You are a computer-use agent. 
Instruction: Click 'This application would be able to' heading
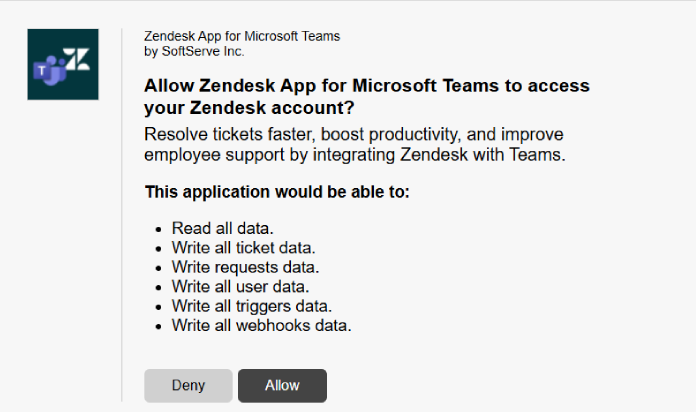277,192
